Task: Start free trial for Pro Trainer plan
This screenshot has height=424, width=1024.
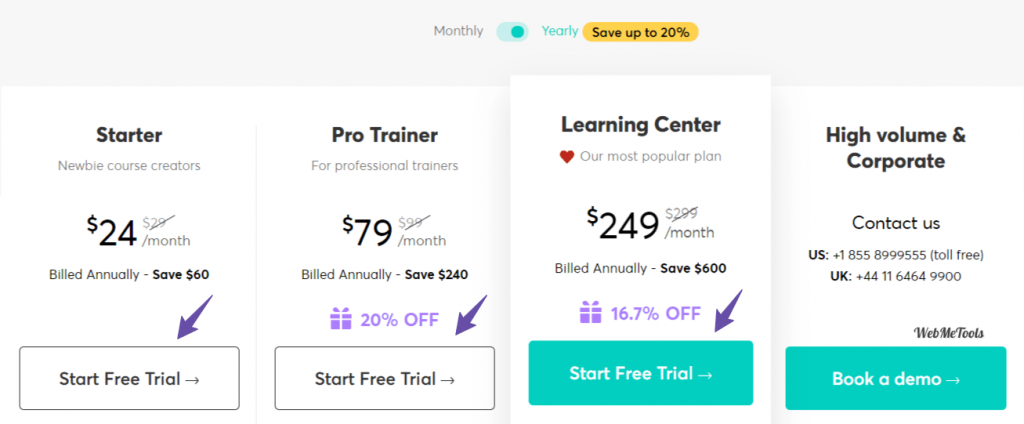Action: tap(385, 378)
